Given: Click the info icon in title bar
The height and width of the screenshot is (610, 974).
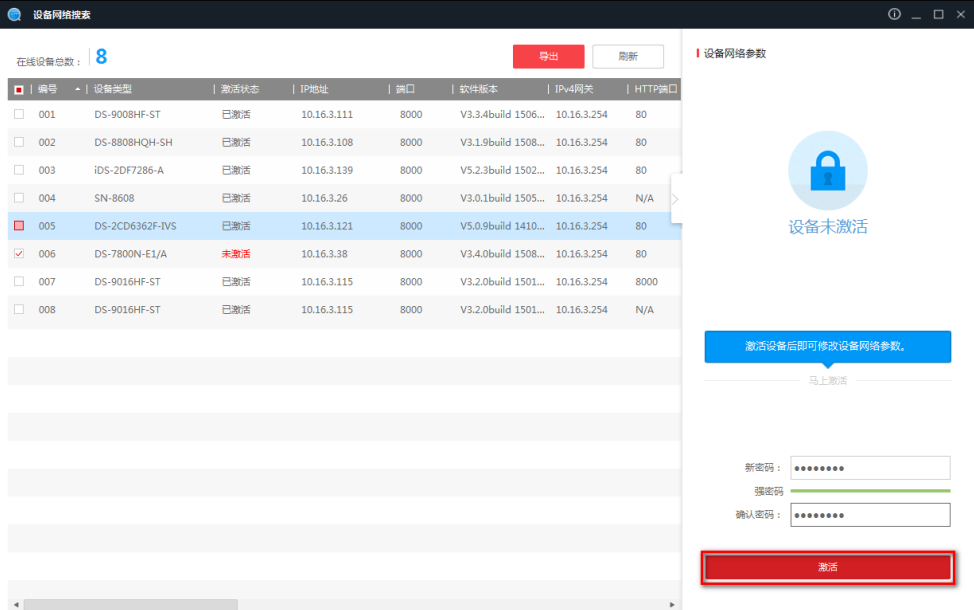Looking at the screenshot, I should pyautogui.click(x=894, y=14).
